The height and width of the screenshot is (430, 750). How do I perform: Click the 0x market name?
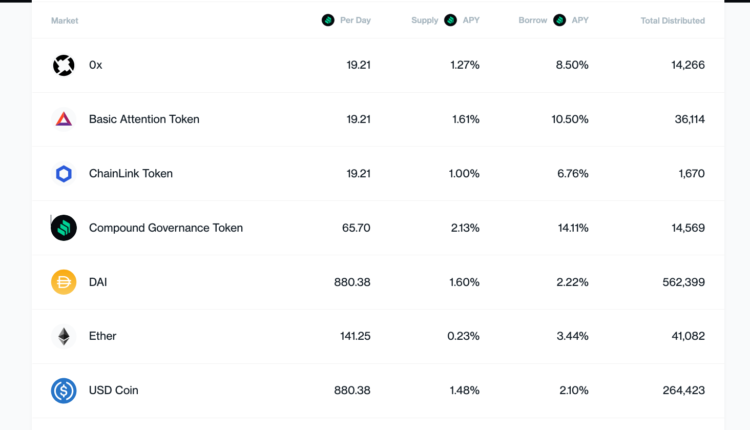coord(96,65)
